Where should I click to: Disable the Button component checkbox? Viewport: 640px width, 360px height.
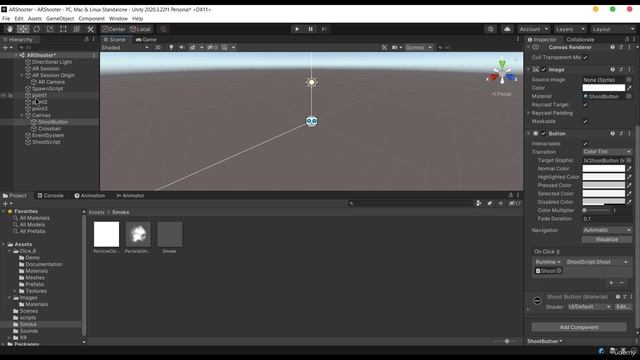(x=543, y=133)
